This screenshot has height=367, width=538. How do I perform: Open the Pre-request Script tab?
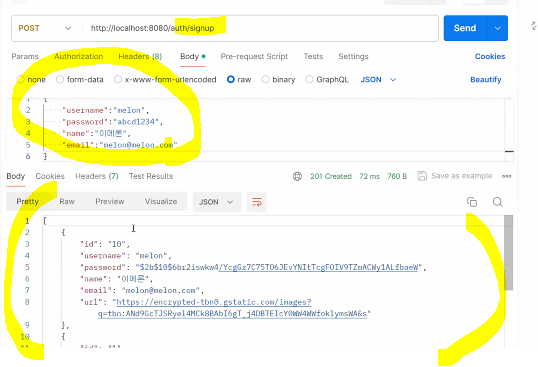point(254,56)
